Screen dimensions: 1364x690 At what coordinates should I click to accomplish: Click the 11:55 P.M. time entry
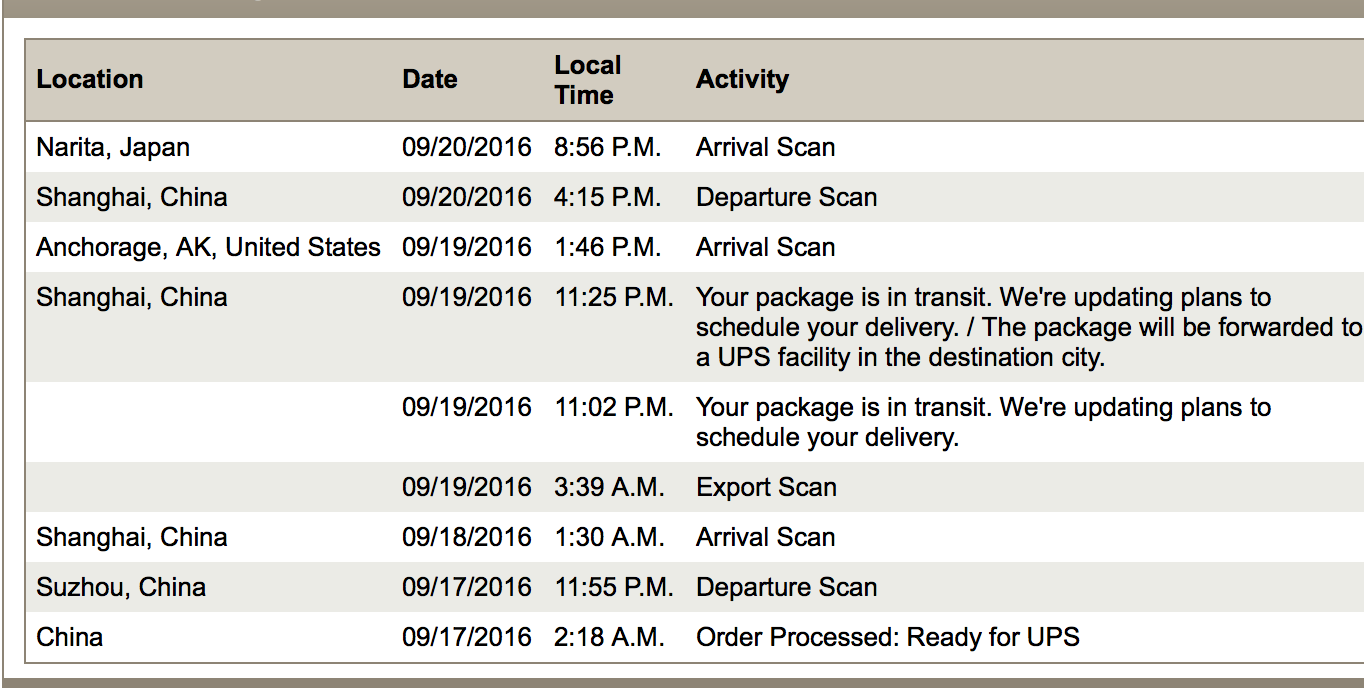613,588
